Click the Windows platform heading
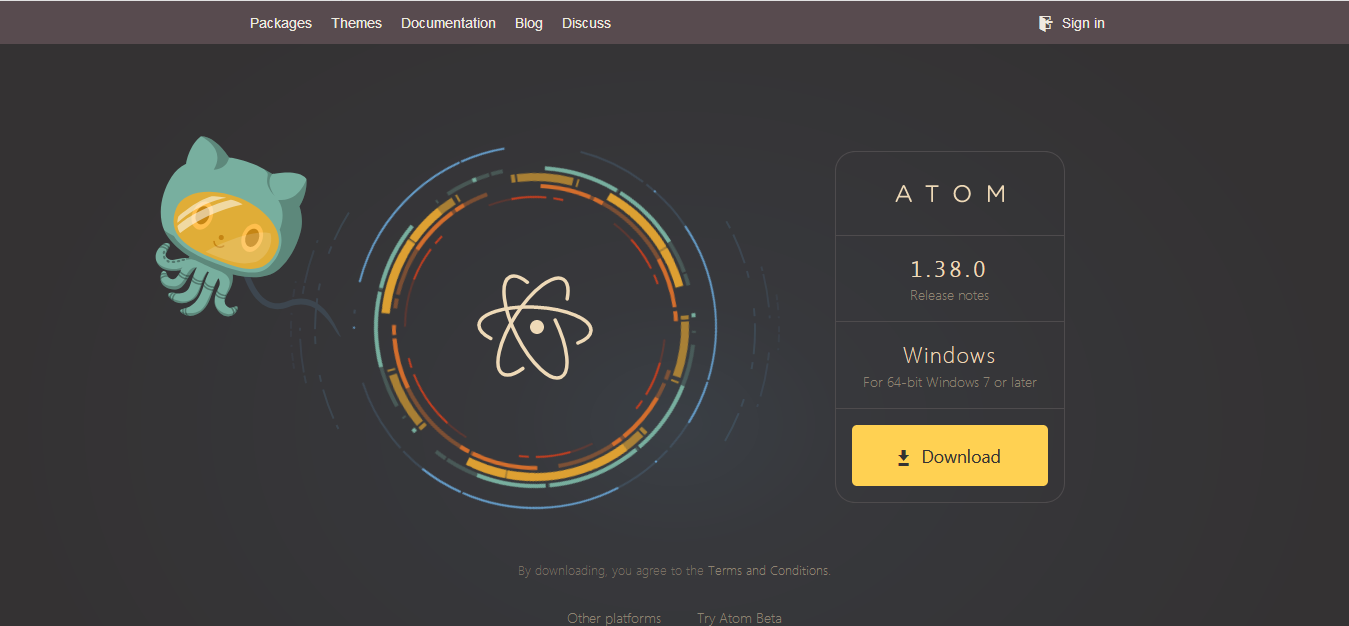 pos(949,355)
